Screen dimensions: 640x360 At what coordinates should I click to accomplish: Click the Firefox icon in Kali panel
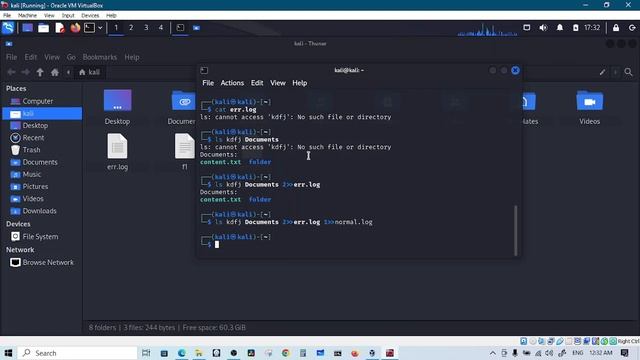coord(75,28)
